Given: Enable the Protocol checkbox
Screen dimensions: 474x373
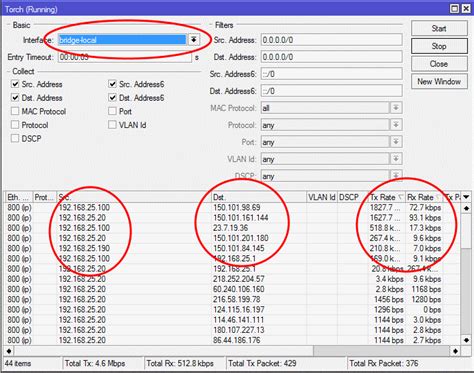Looking at the screenshot, I should pos(15,125).
